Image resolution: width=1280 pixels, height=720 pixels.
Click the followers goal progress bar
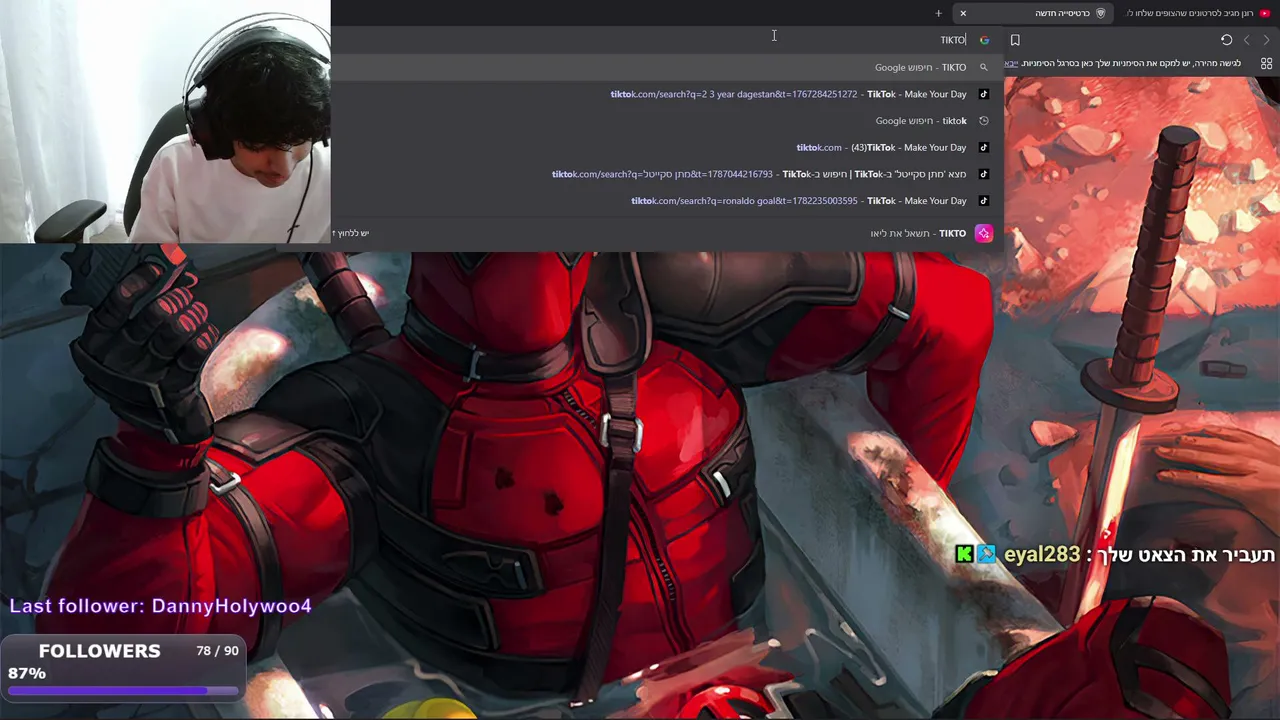point(124,690)
